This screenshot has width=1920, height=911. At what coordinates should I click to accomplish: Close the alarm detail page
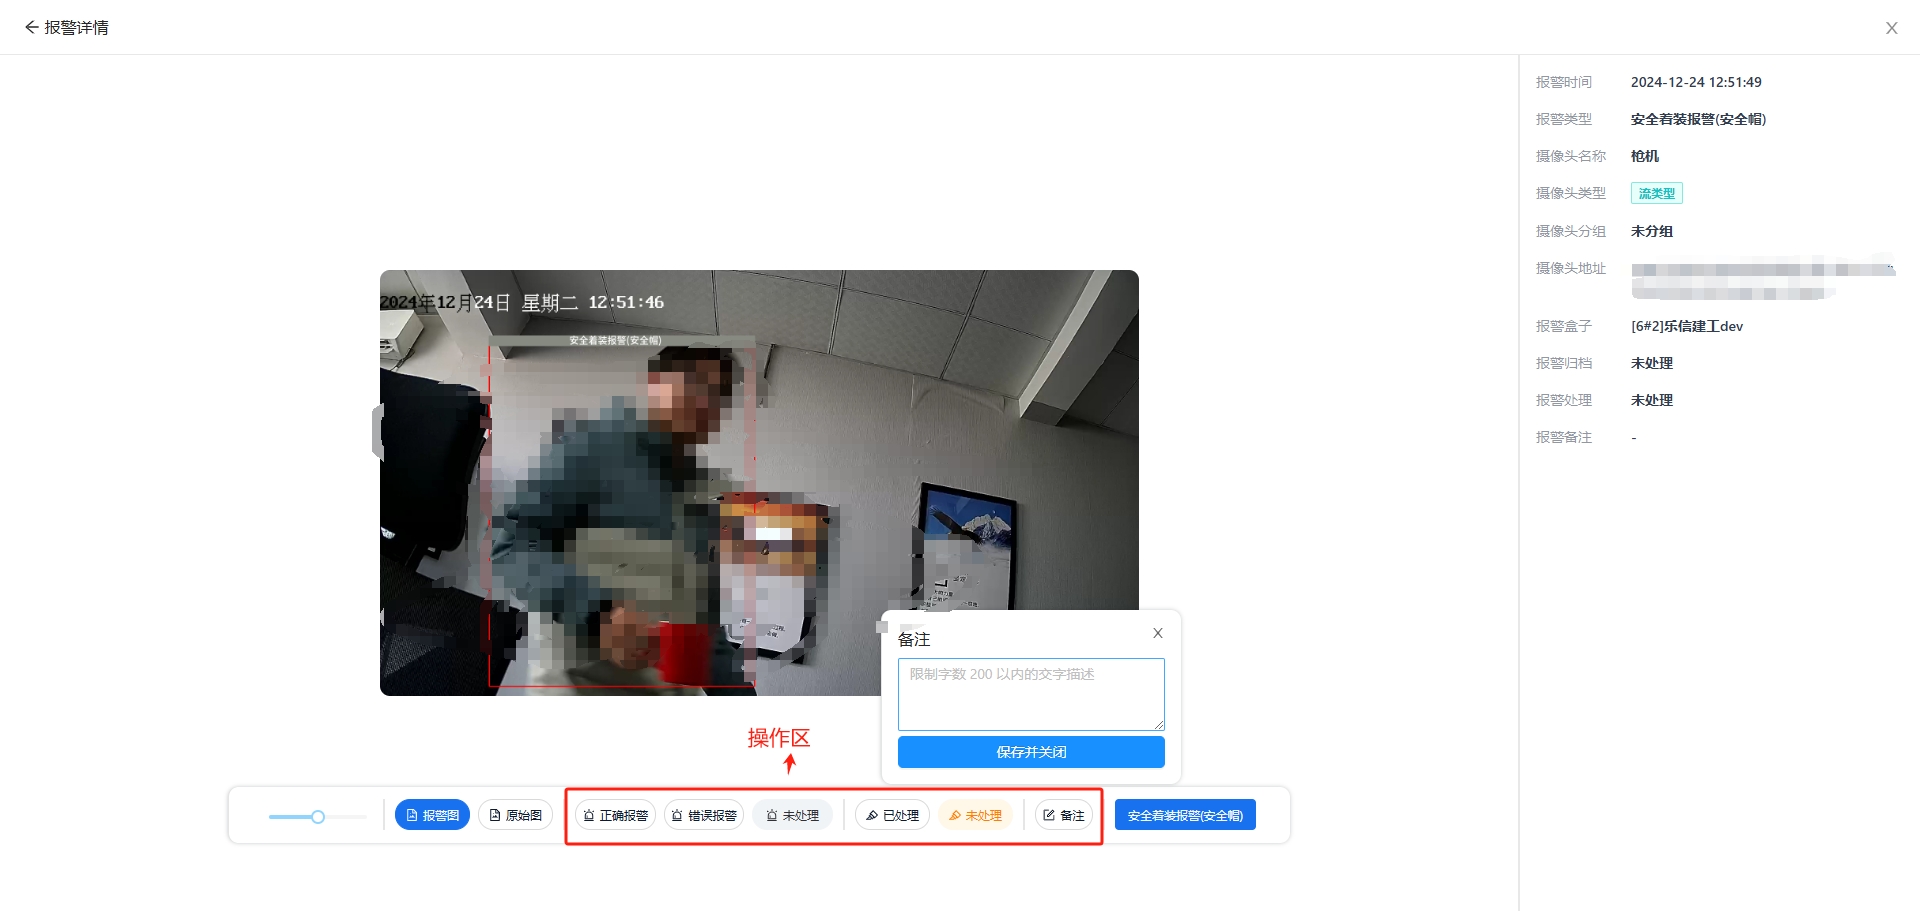tap(1891, 28)
